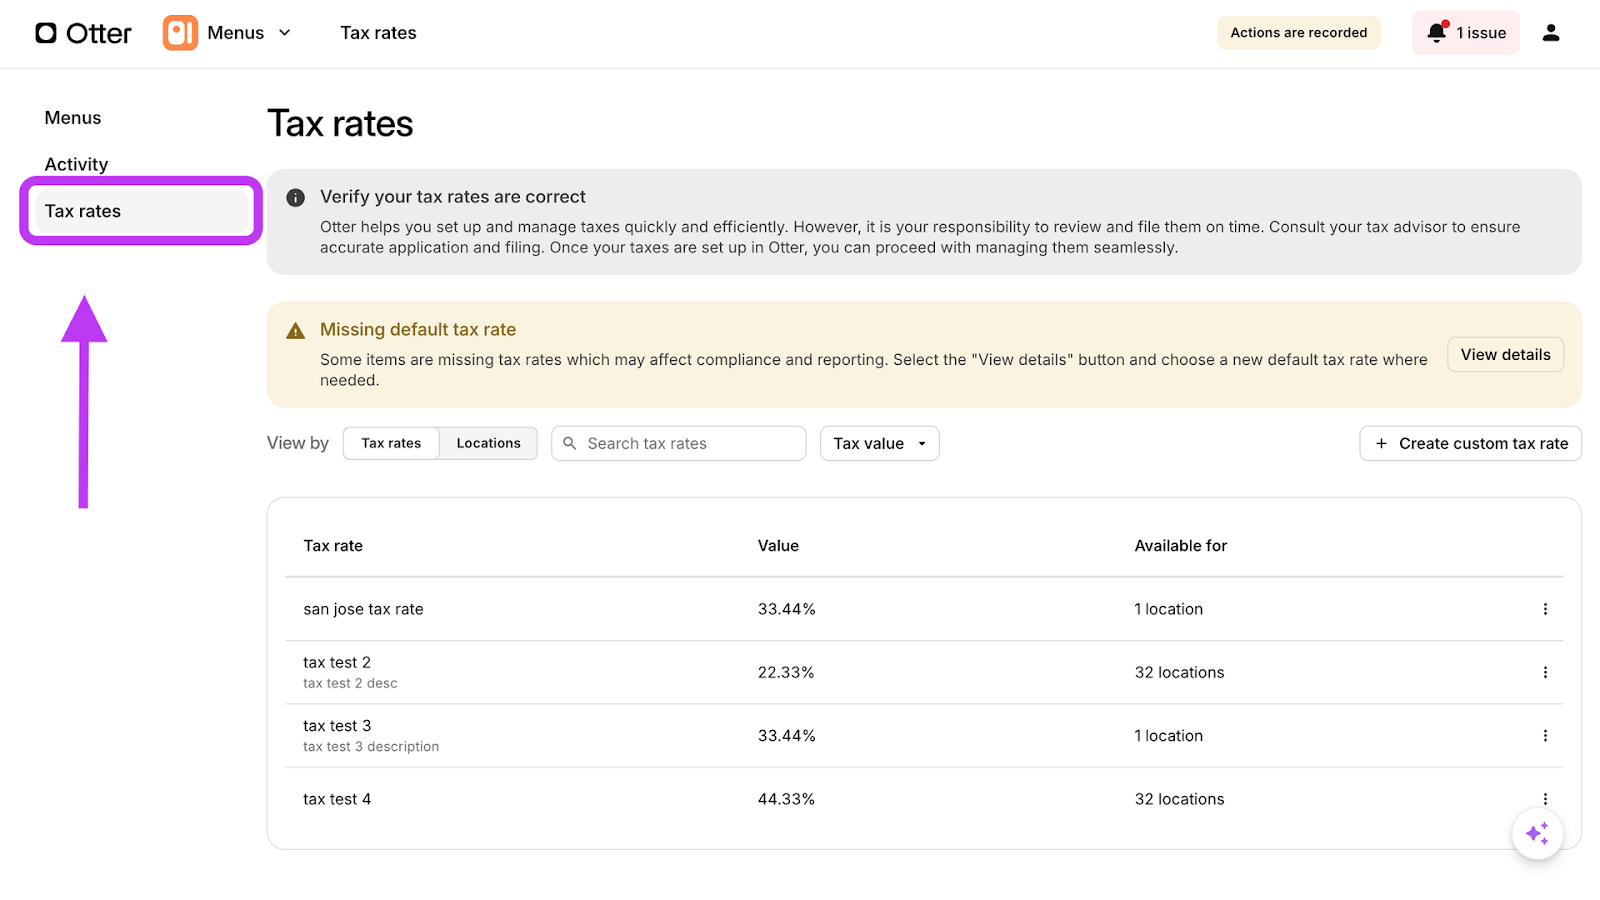Open the tax test 3 row options menu
Image resolution: width=1600 pixels, height=900 pixels.
pyautogui.click(x=1545, y=736)
